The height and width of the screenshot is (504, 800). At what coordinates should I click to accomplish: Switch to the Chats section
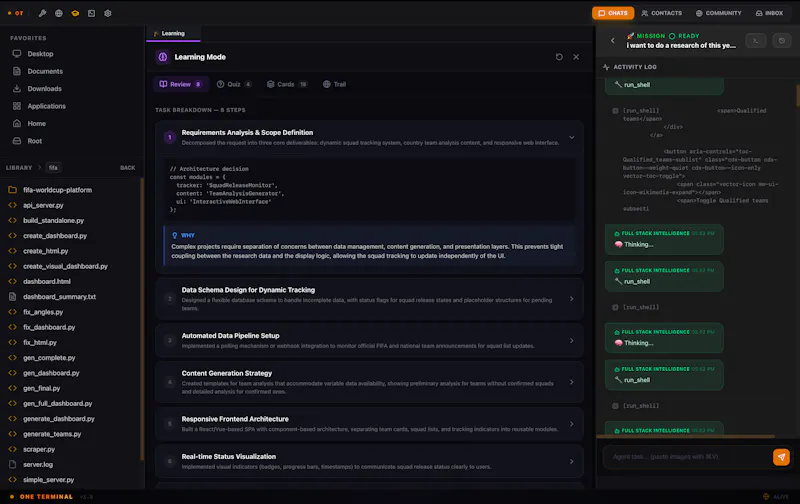(613, 13)
